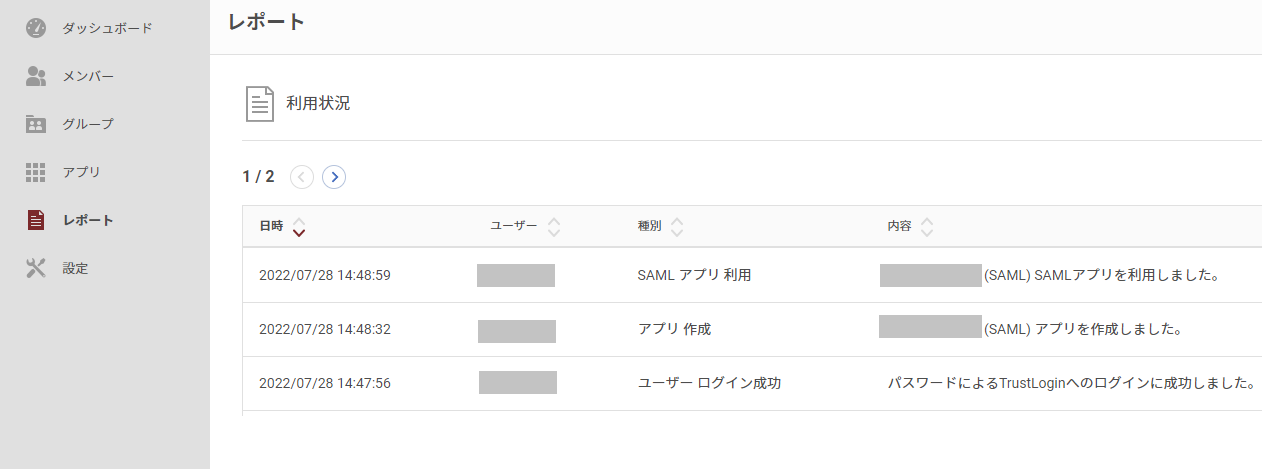Open the グループ icon in sidebar

coord(36,124)
